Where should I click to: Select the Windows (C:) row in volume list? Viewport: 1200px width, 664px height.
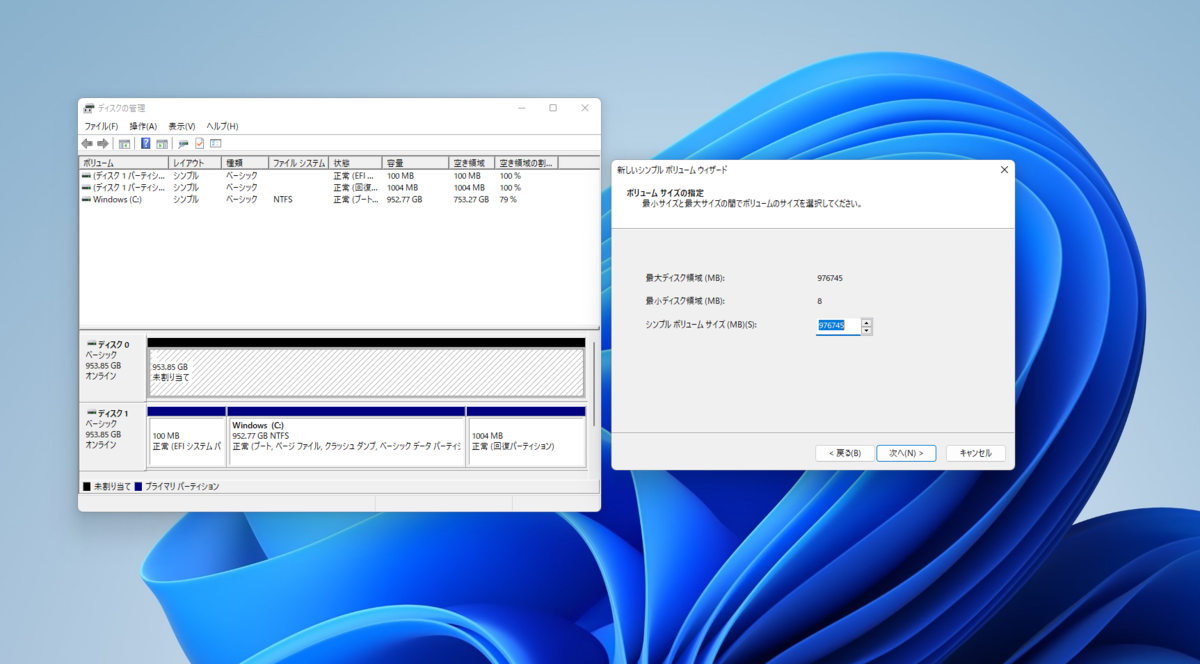[338, 199]
